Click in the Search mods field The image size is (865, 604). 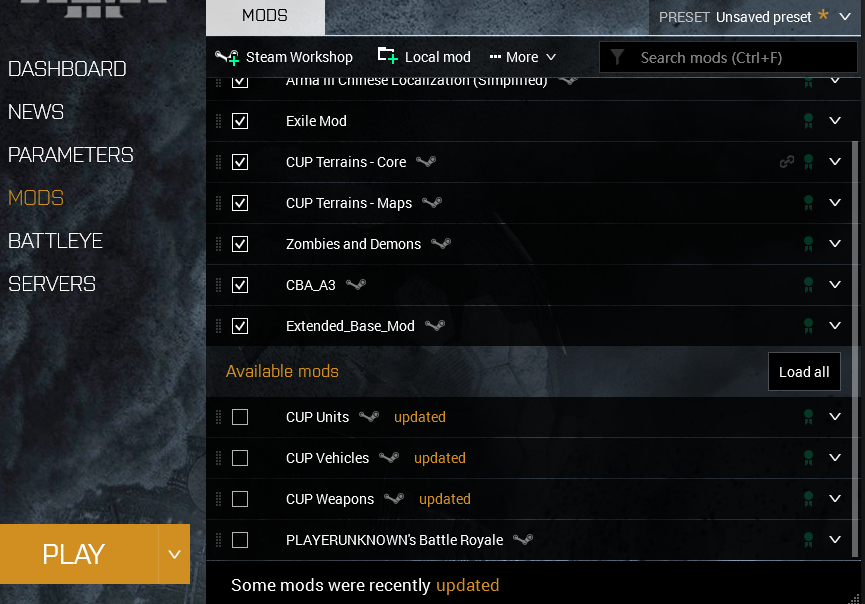pos(728,57)
